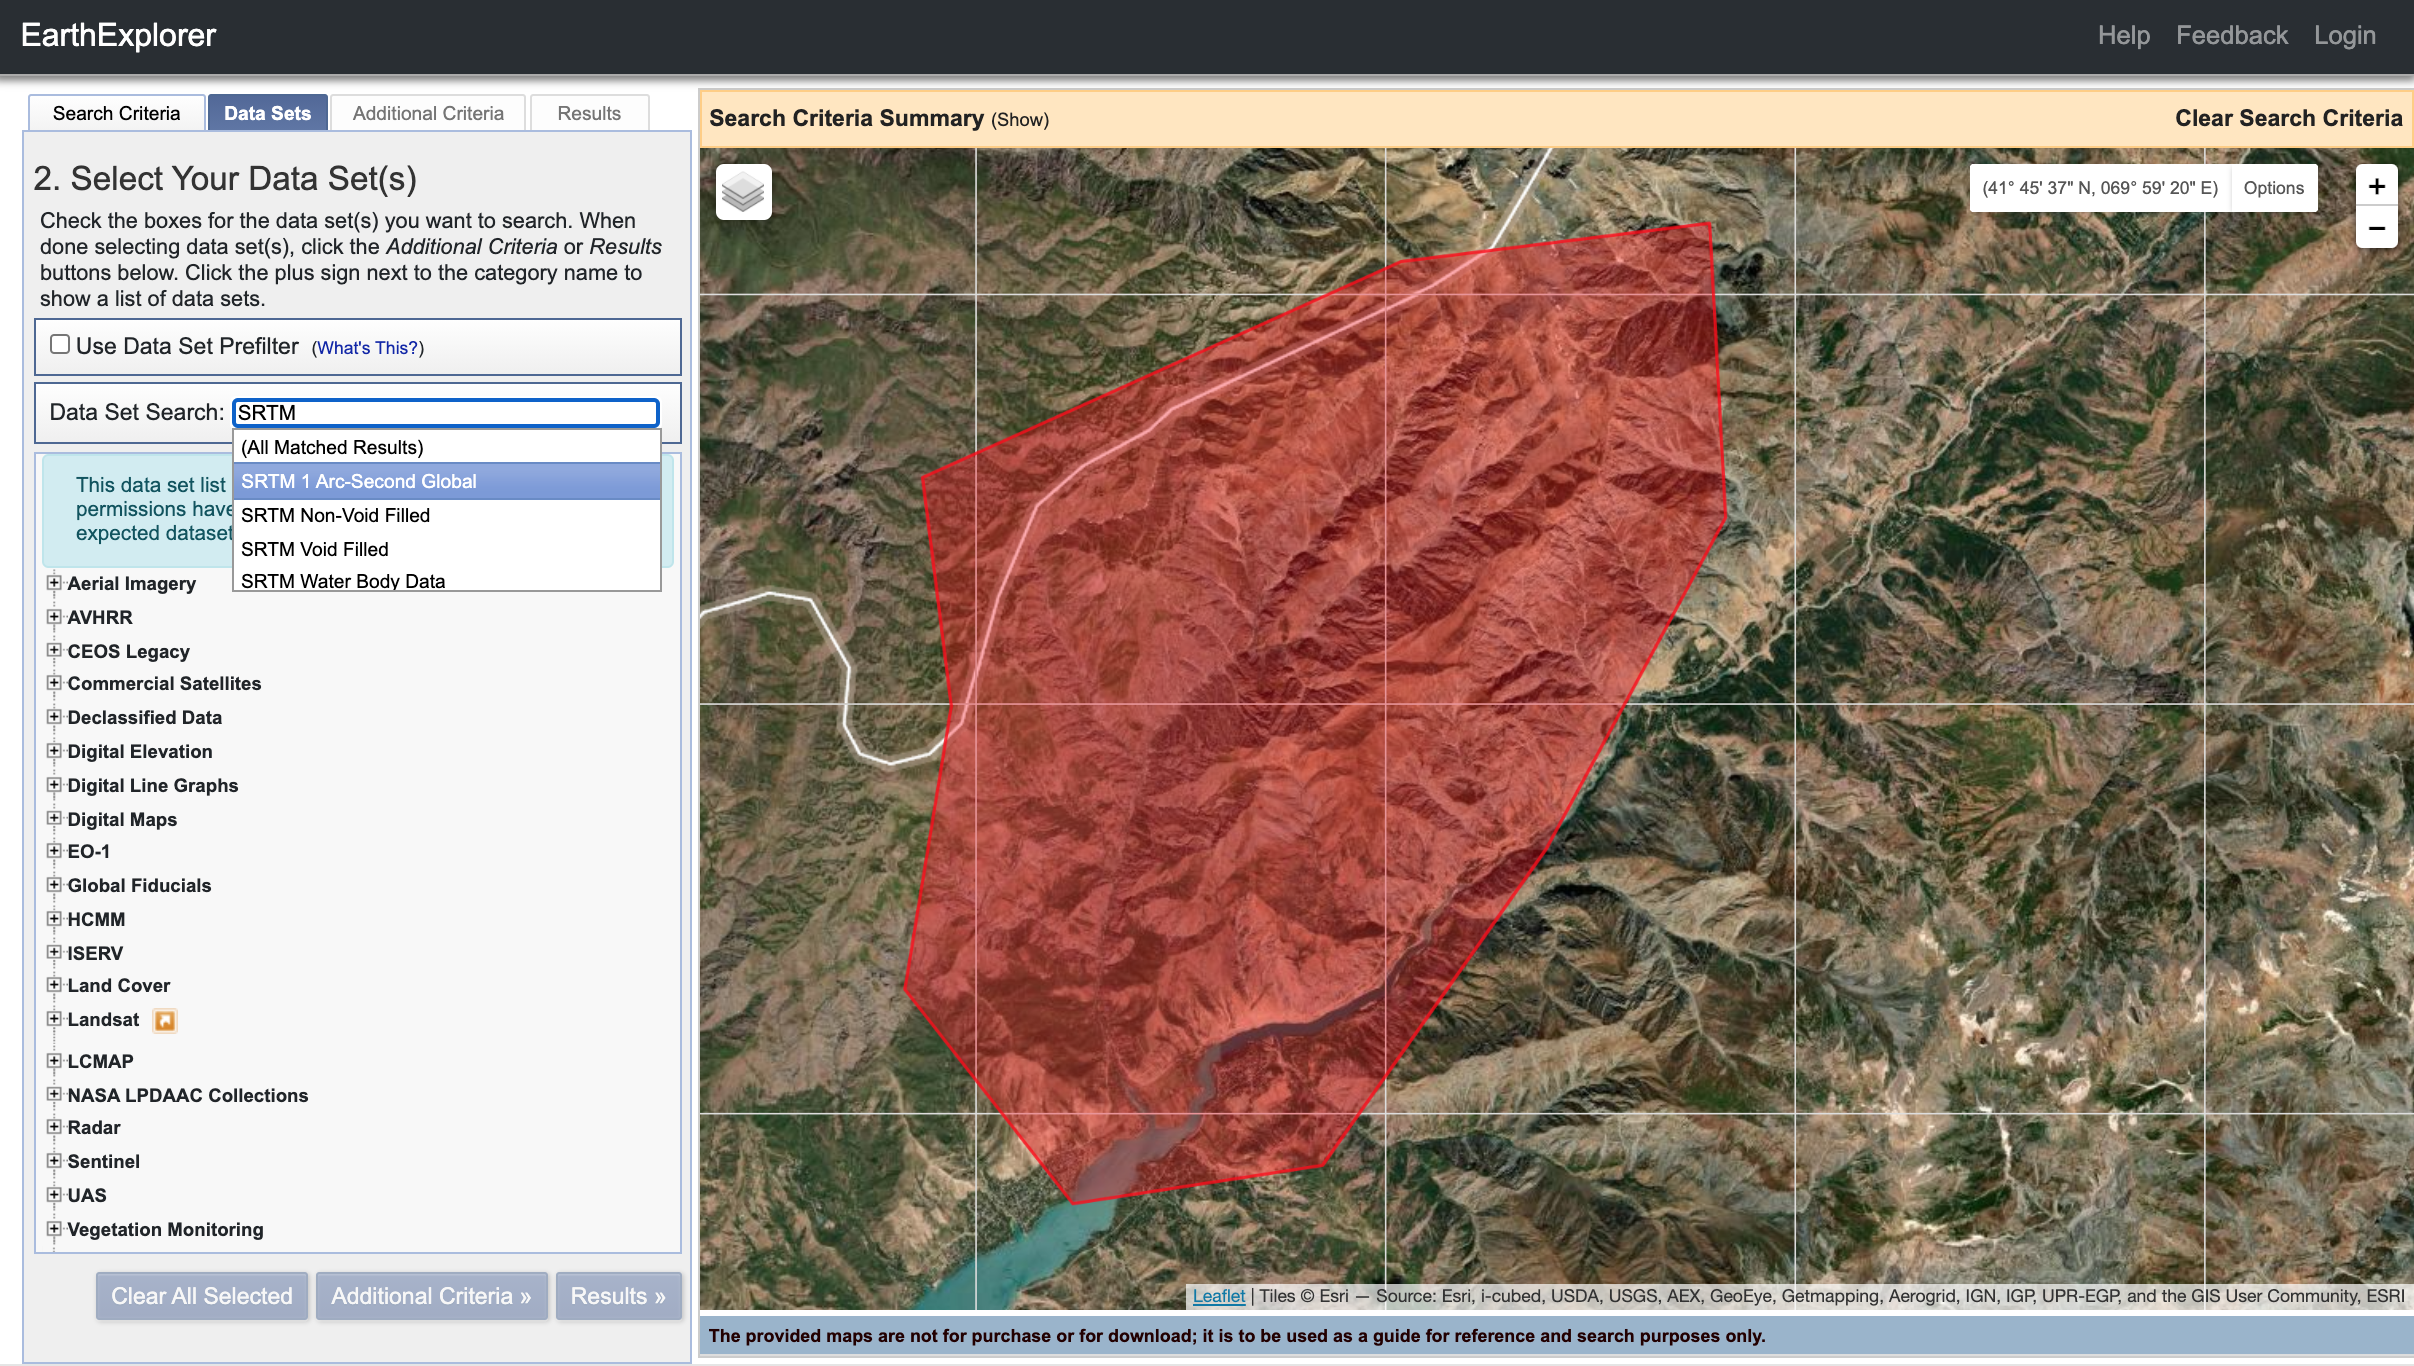Click the Login link in top nav

pos(2346,33)
